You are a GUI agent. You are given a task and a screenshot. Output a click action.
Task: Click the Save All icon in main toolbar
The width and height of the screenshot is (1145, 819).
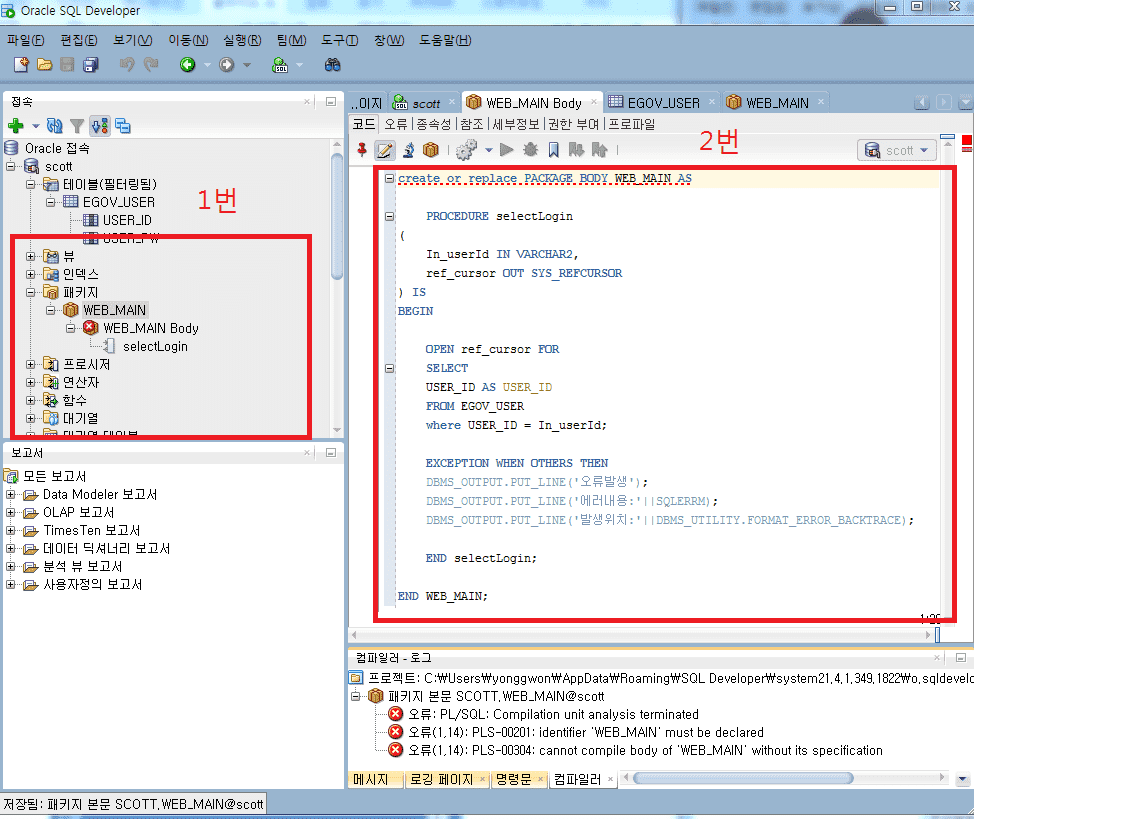click(x=91, y=65)
